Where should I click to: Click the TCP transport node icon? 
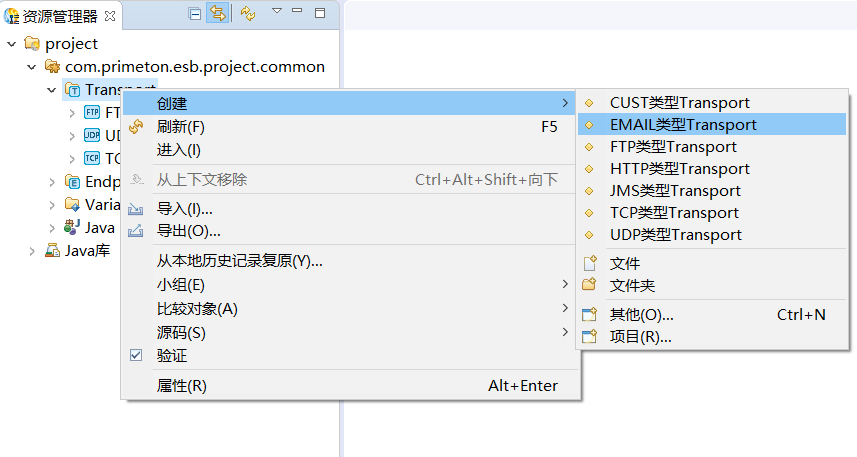click(x=92, y=158)
